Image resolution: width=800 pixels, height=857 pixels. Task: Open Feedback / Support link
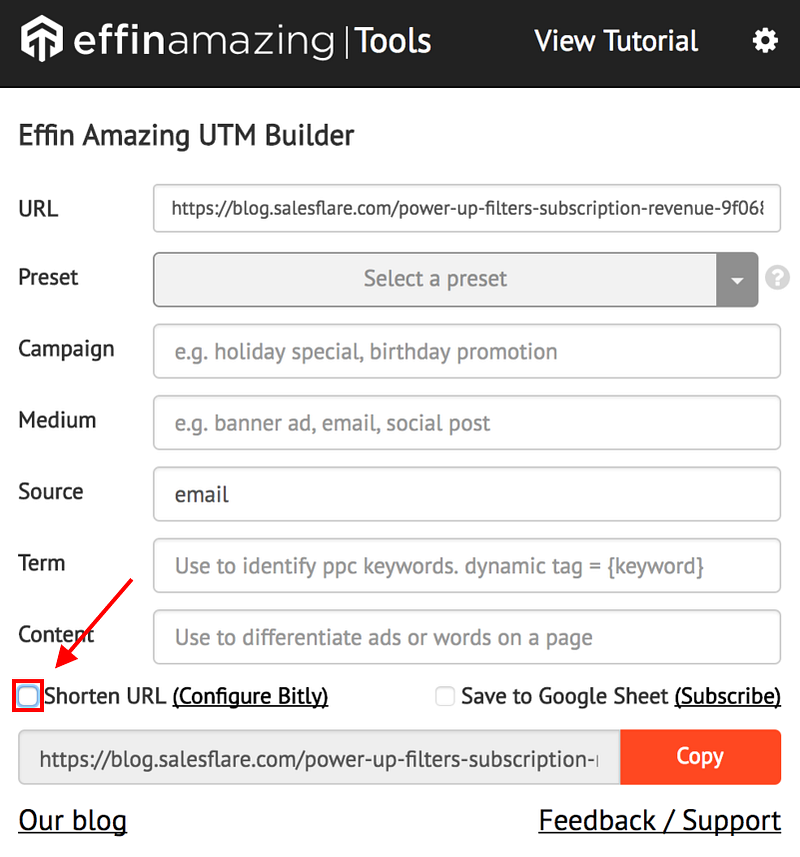(x=660, y=821)
